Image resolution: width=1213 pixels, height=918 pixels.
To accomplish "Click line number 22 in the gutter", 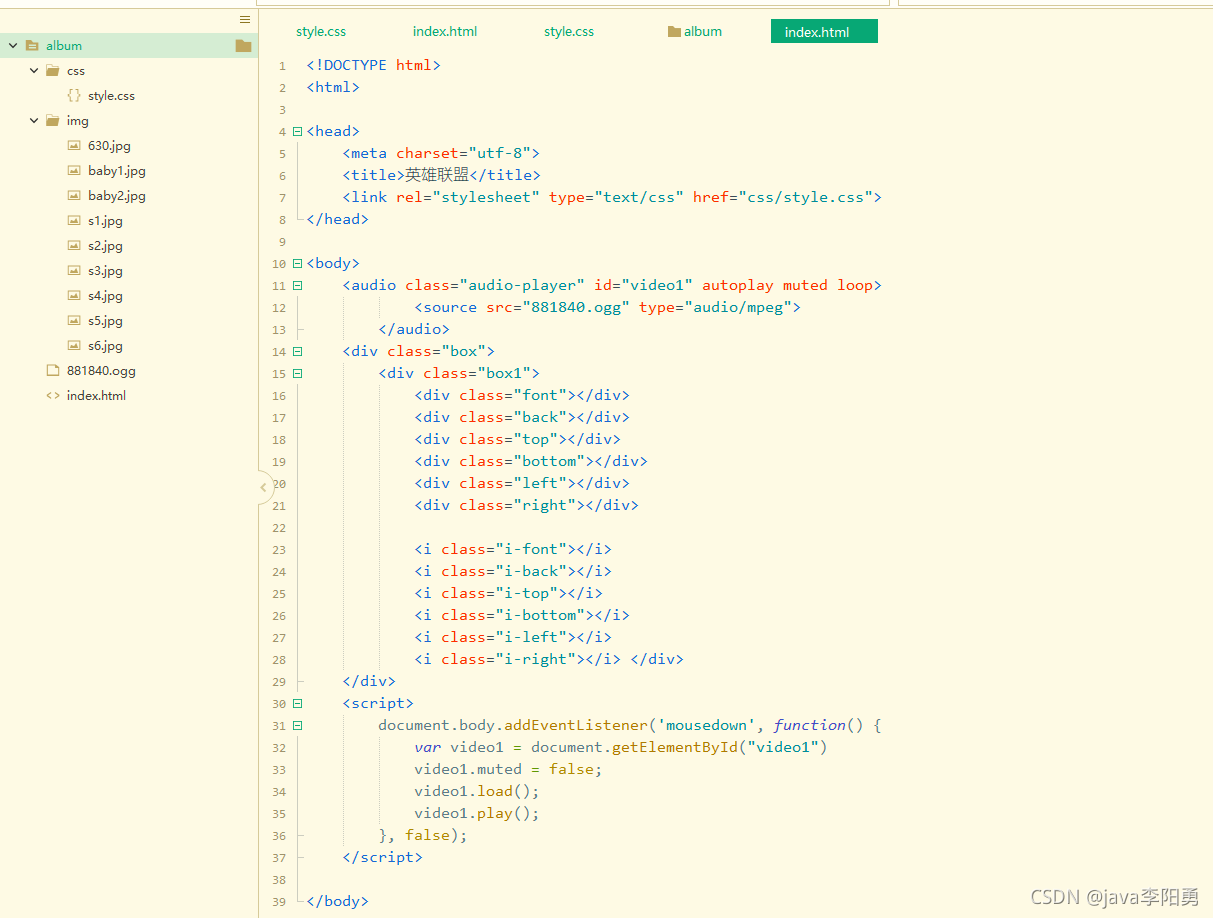I will [278, 528].
